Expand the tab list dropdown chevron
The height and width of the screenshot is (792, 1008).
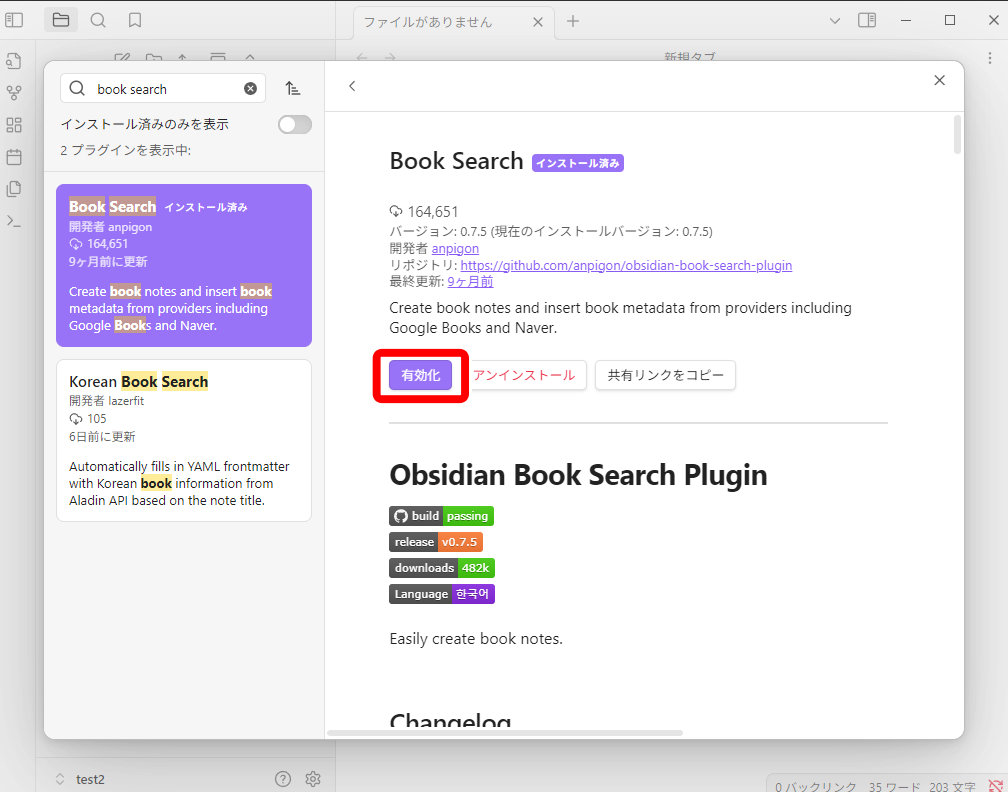tap(835, 21)
